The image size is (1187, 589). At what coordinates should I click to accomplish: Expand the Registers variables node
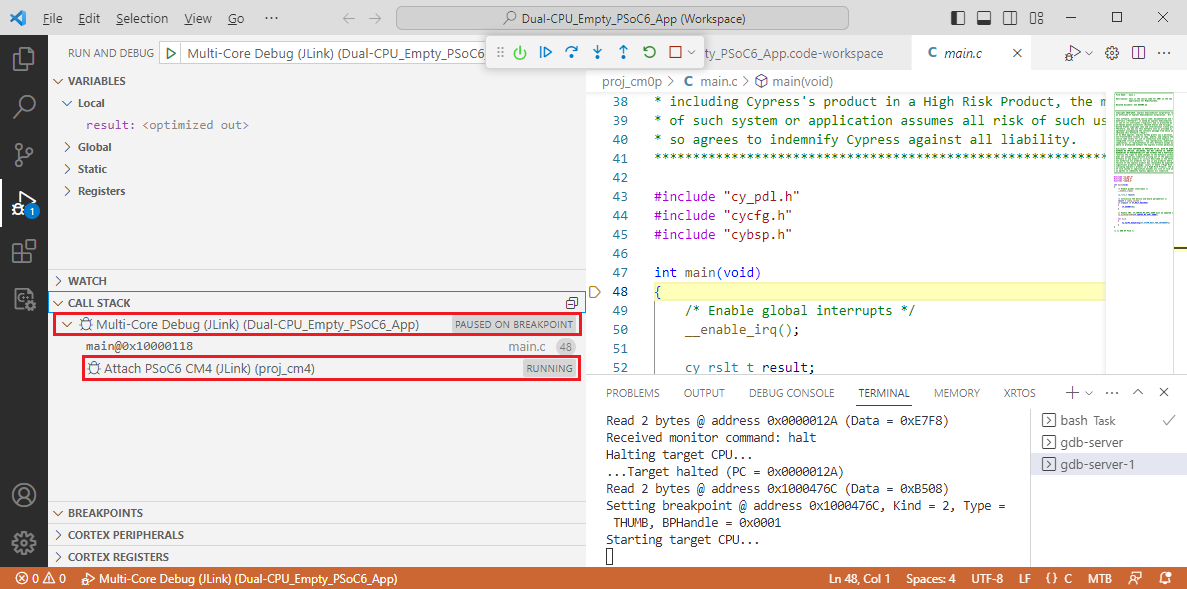click(101, 191)
